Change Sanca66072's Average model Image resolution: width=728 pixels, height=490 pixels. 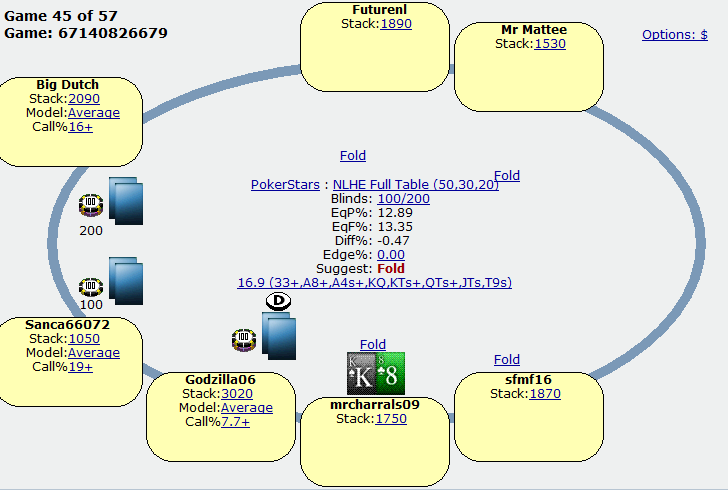click(94, 353)
